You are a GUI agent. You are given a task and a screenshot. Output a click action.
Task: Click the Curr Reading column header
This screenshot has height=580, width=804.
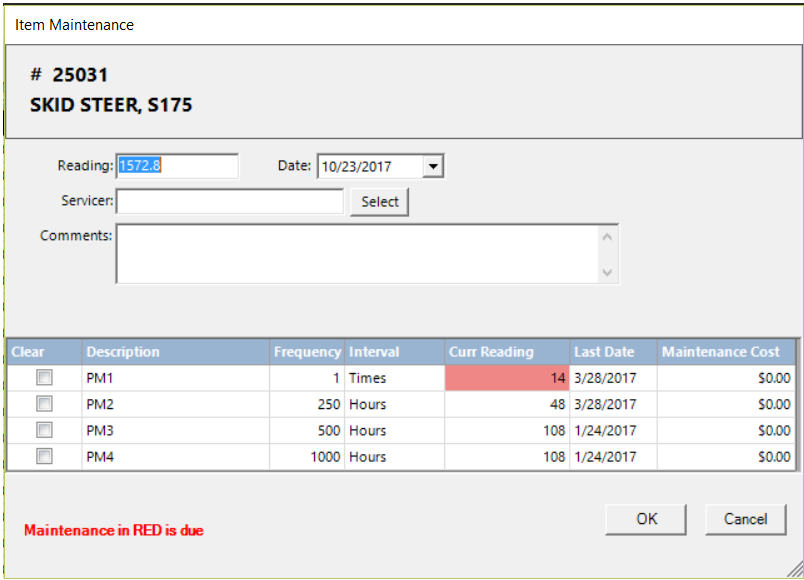[x=507, y=352]
